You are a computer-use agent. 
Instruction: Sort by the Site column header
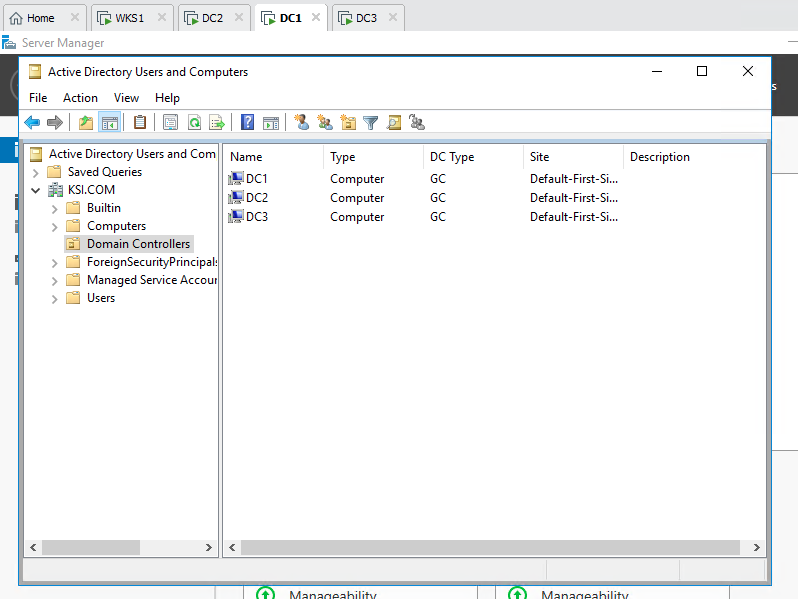pyautogui.click(x=573, y=157)
